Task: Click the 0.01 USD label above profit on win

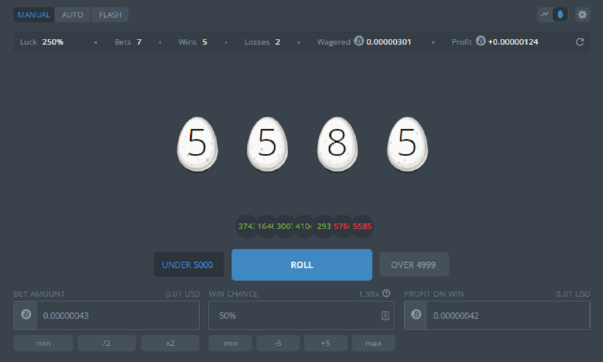Action: click(573, 294)
